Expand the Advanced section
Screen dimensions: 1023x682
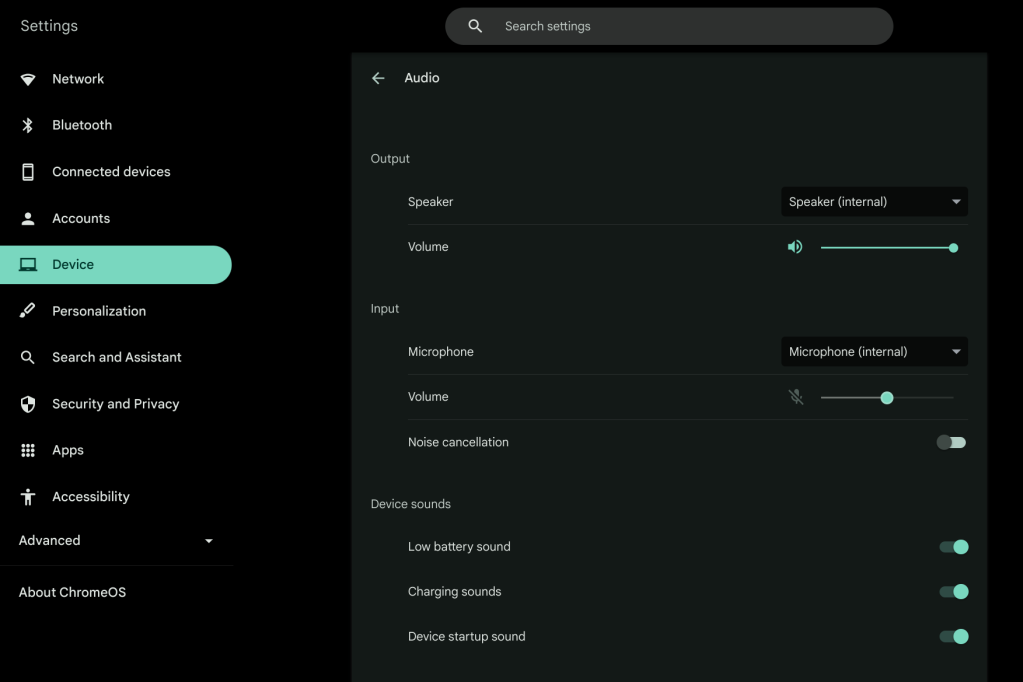click(118, 540)
